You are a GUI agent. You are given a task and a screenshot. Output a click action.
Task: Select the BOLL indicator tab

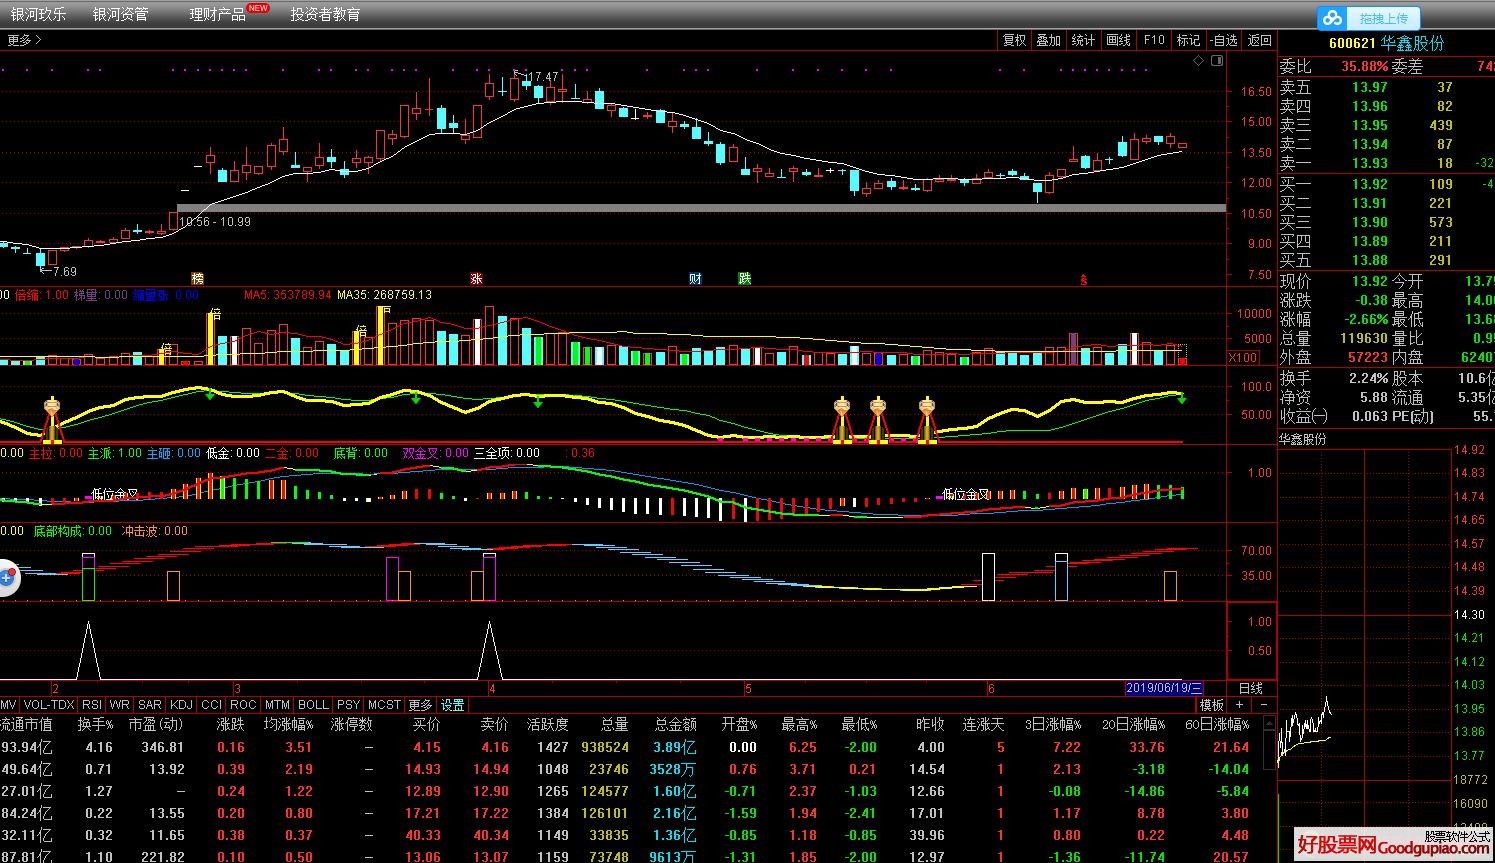314,705
